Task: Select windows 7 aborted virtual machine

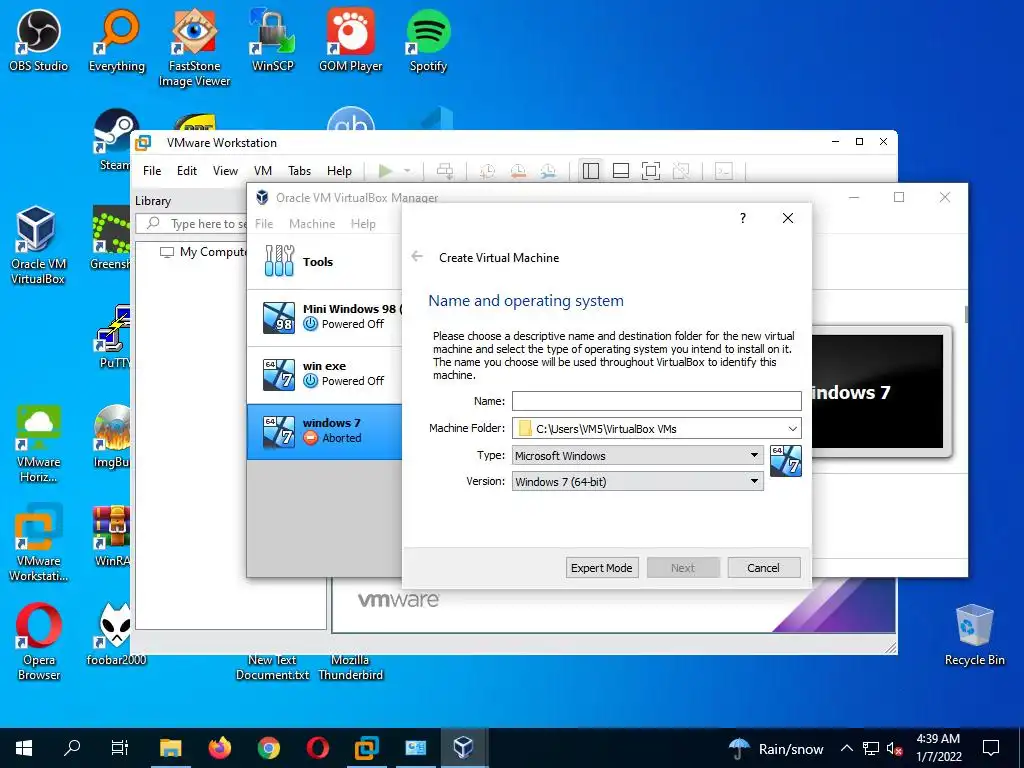Action: click(325, 431)
